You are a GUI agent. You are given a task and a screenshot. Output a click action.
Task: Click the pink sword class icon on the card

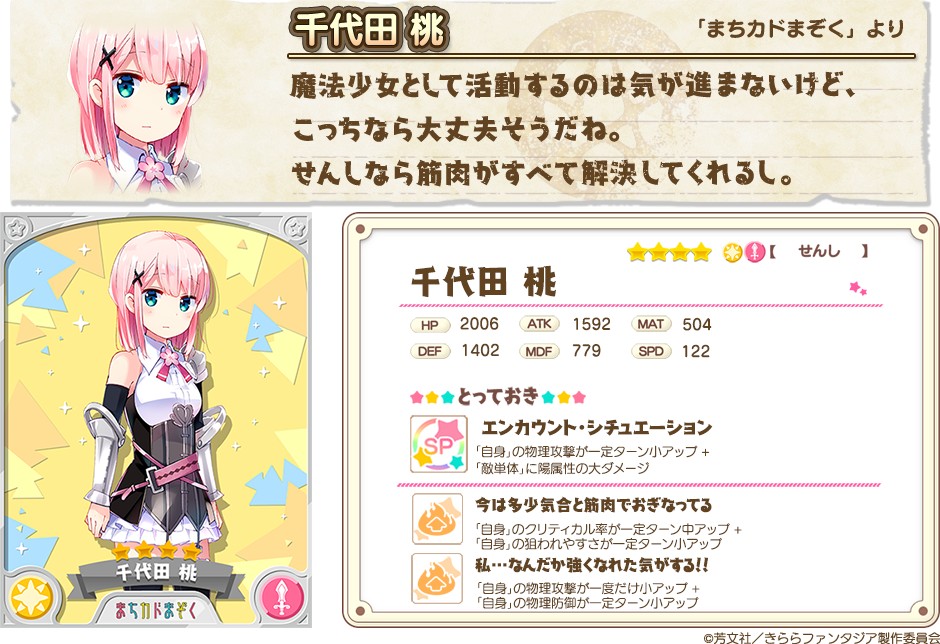[281, 597]
